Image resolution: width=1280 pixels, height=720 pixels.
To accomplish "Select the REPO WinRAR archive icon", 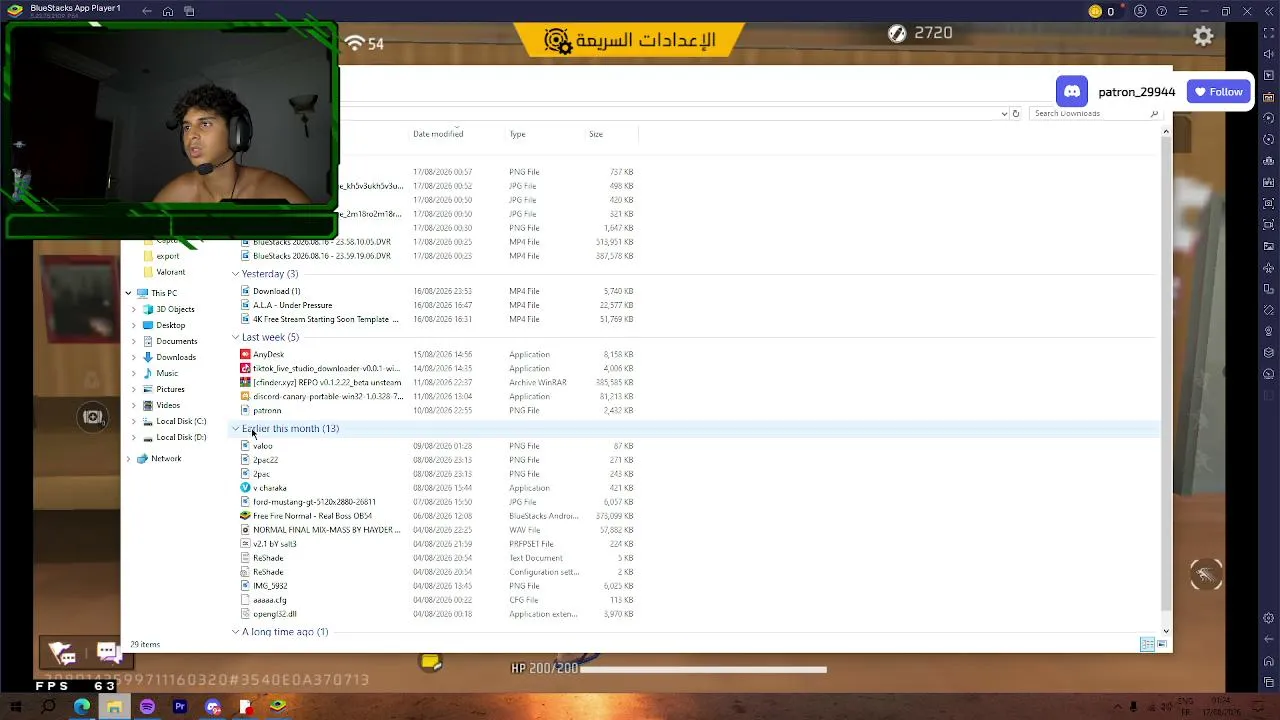I will [x=246, y=382].
